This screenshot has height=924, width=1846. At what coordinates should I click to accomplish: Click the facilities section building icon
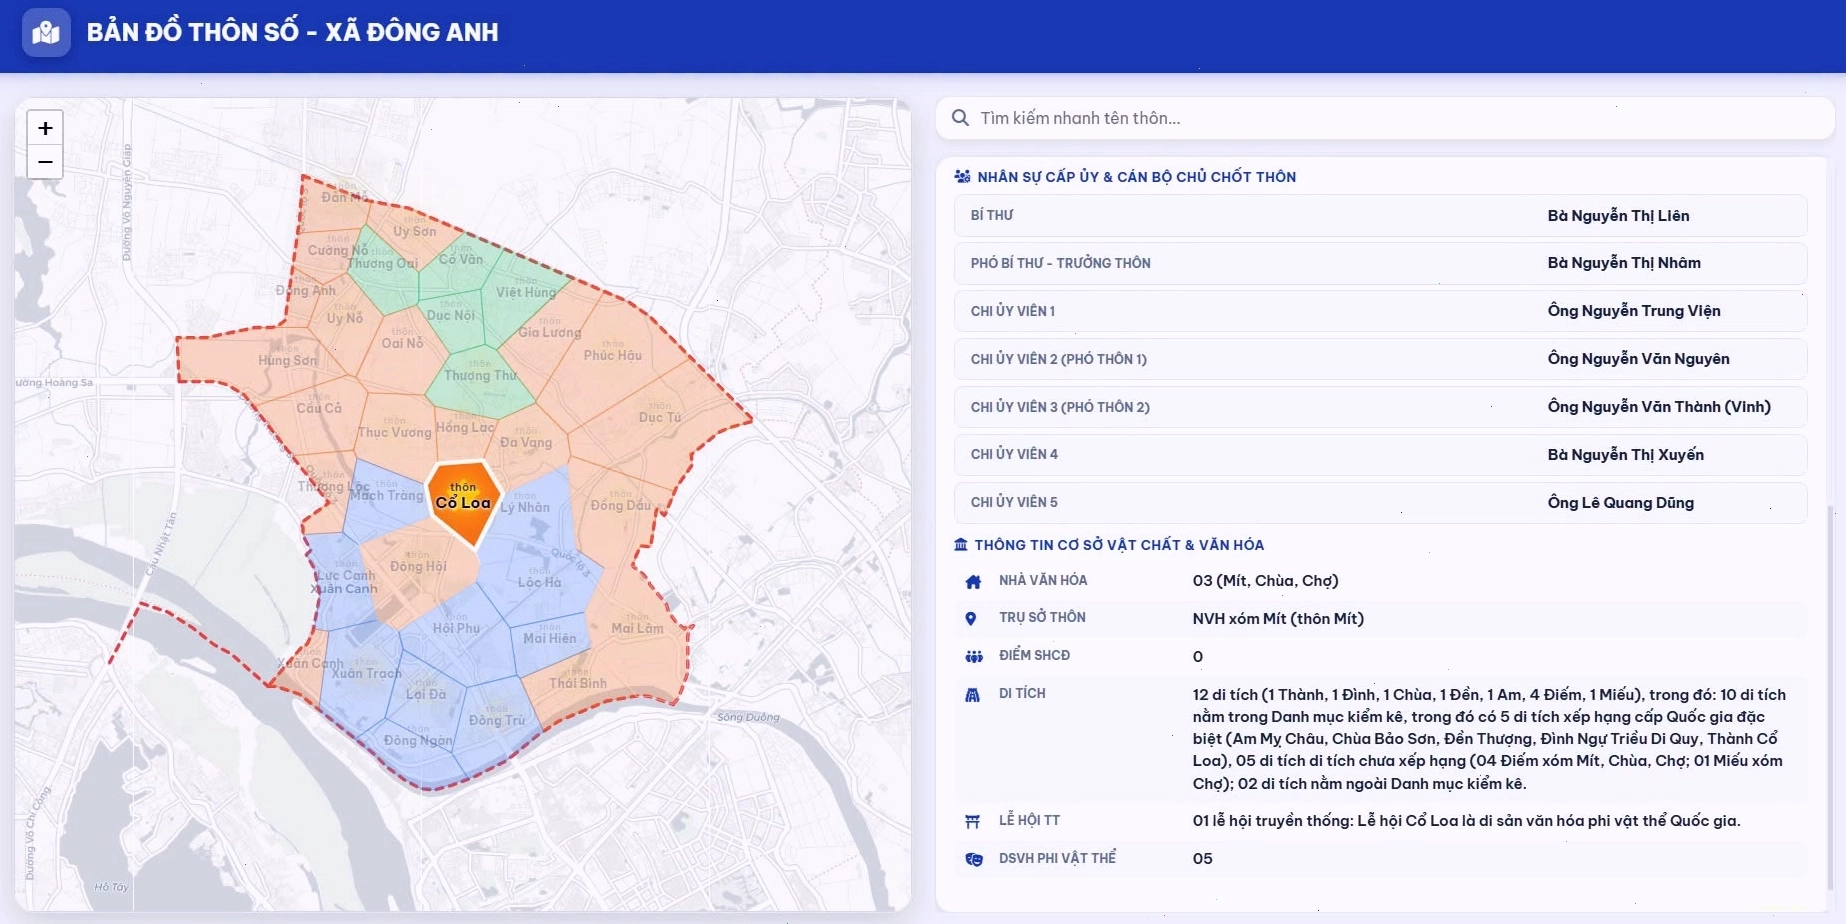(x=961, y=545)
